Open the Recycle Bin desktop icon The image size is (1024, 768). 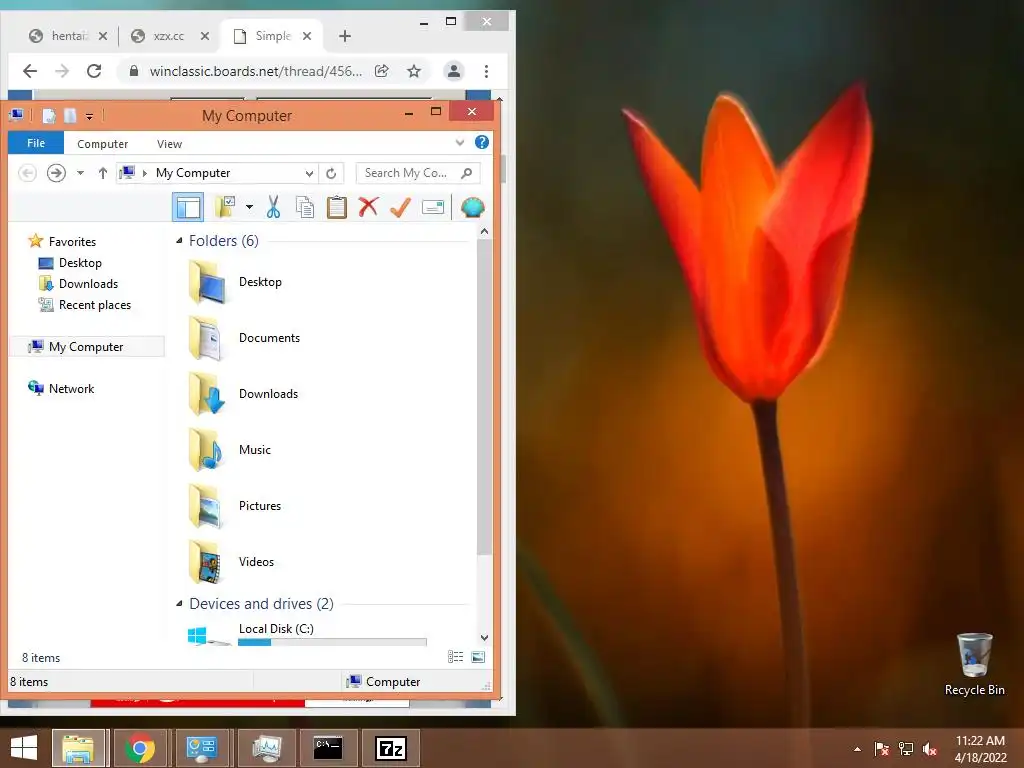pos(974,665)
